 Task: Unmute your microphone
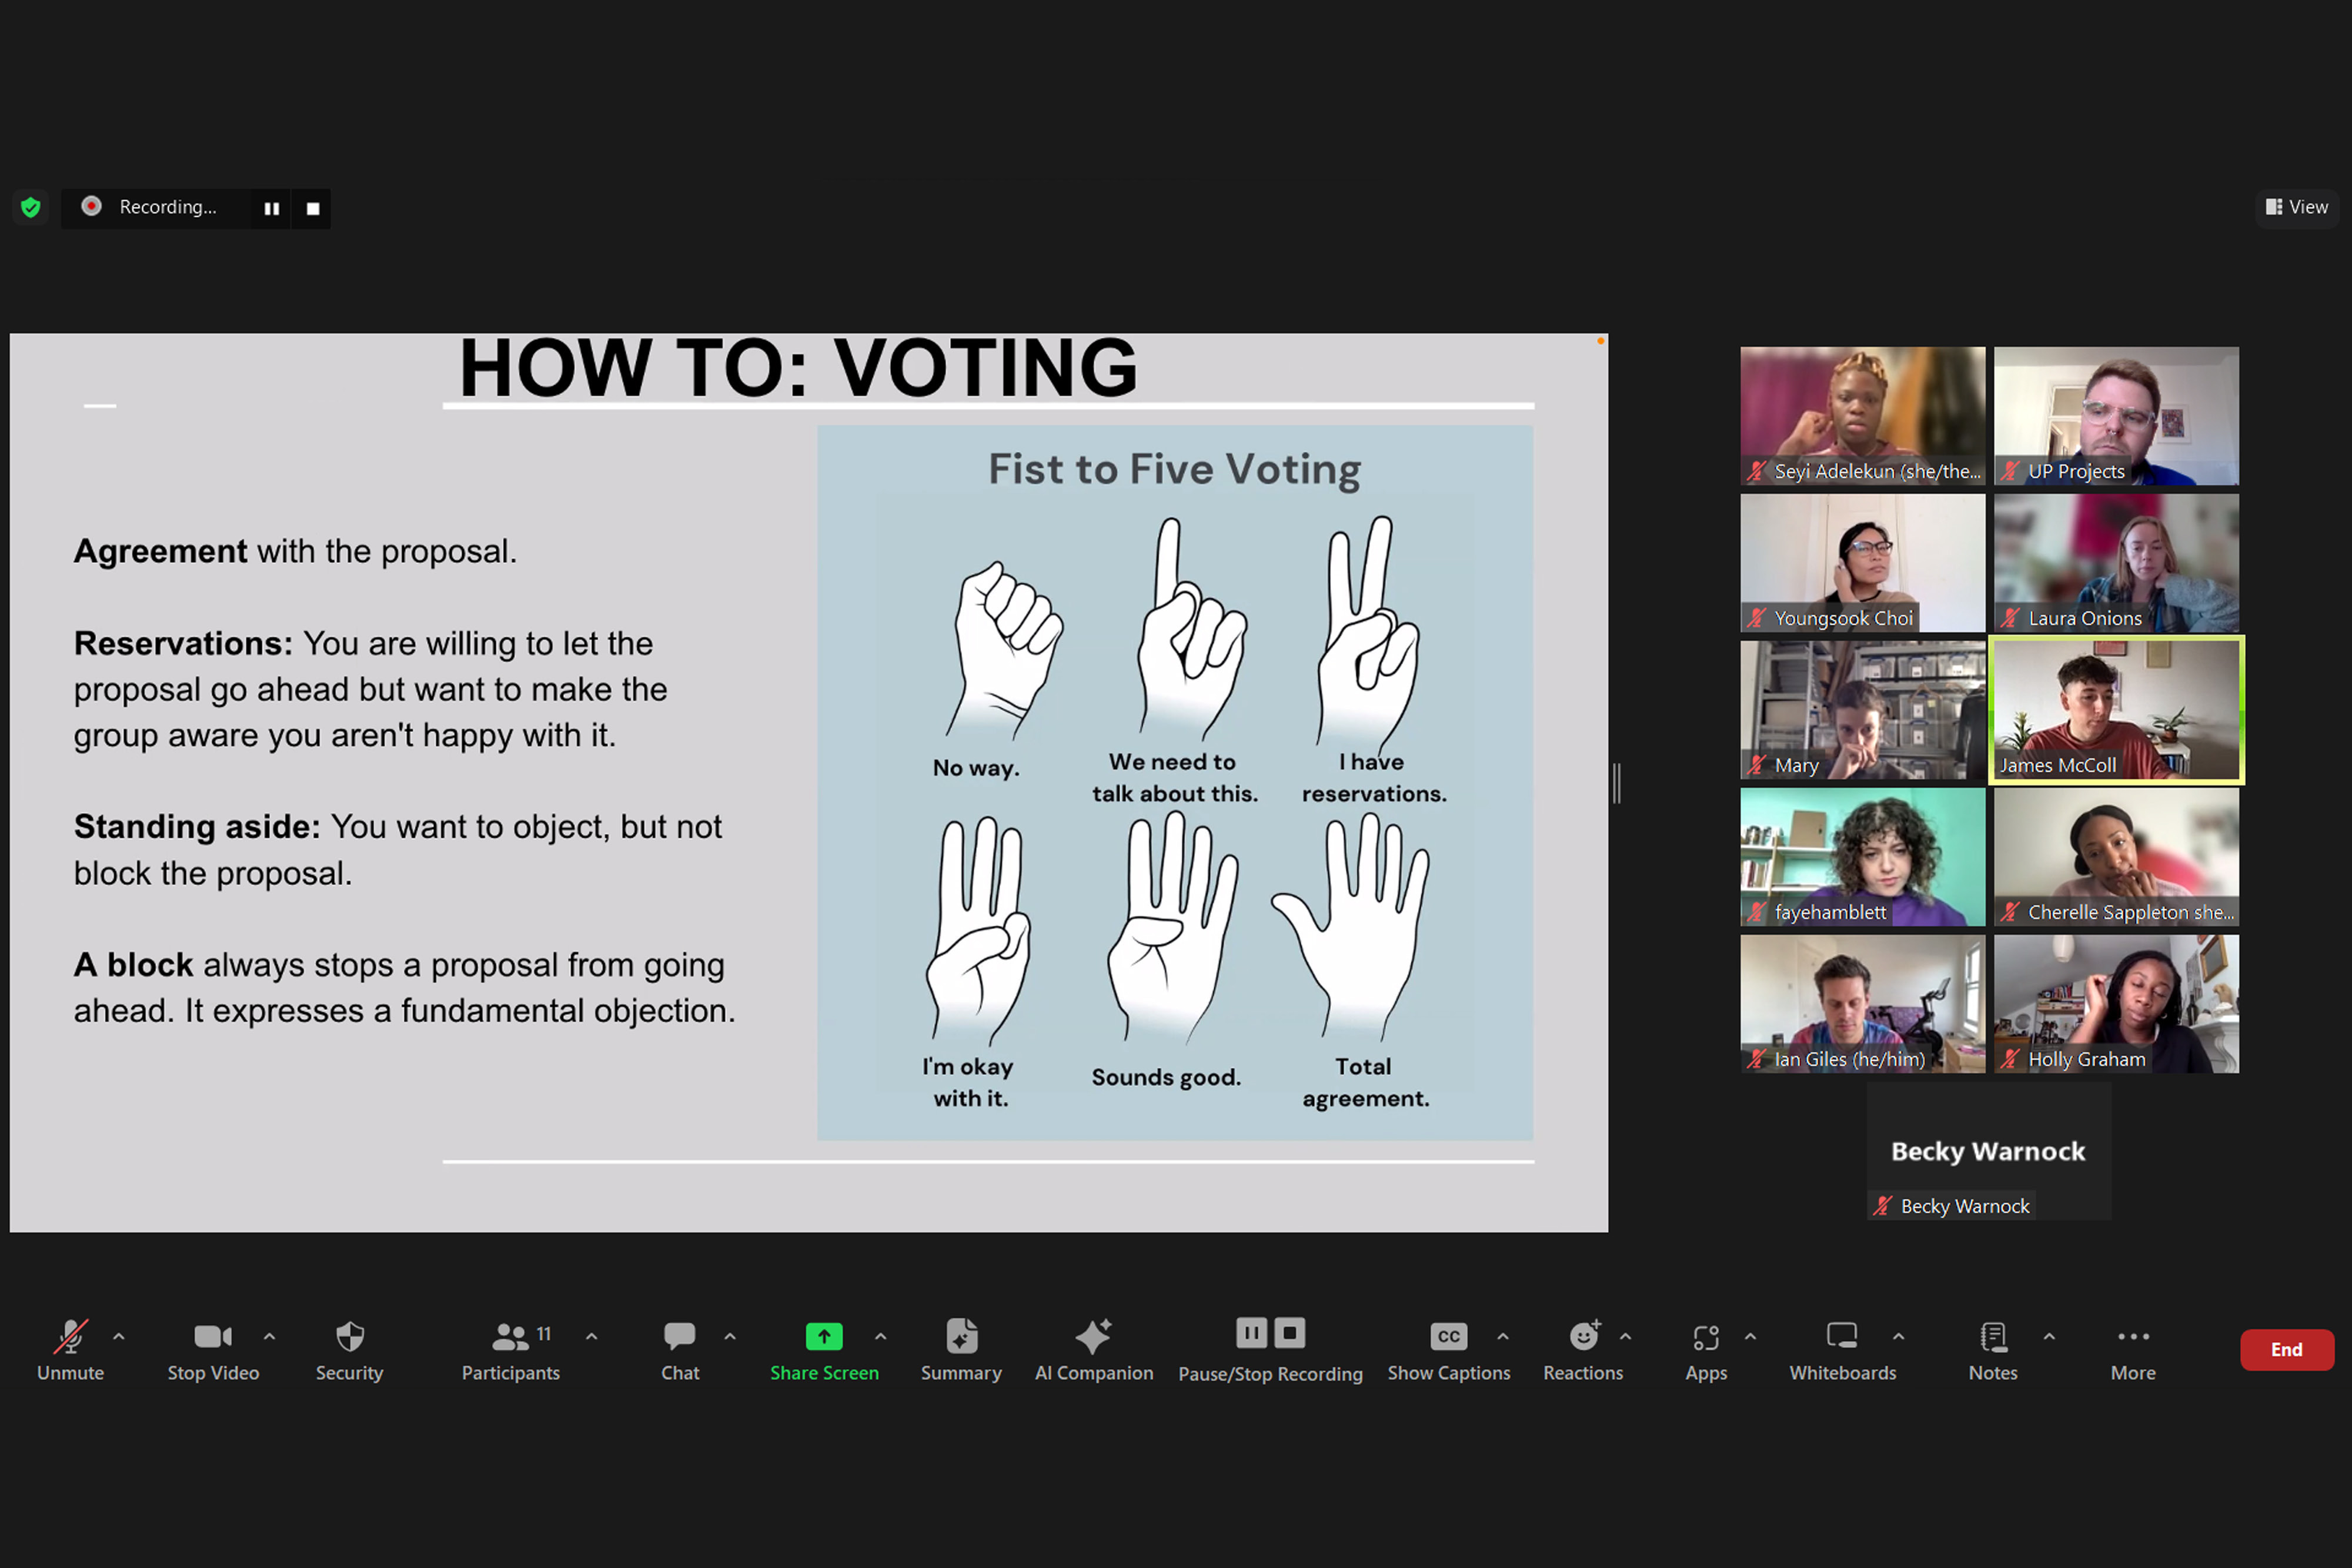(70, 1337)
